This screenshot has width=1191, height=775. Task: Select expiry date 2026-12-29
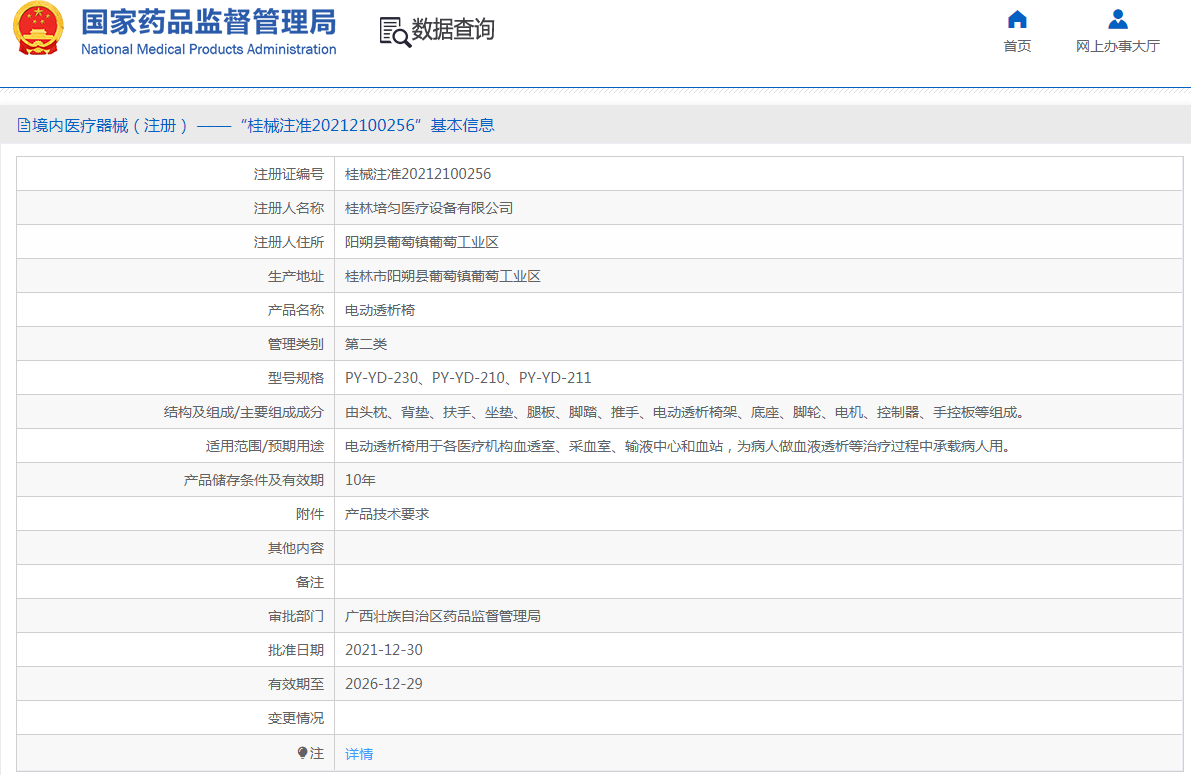coord(384,684)
